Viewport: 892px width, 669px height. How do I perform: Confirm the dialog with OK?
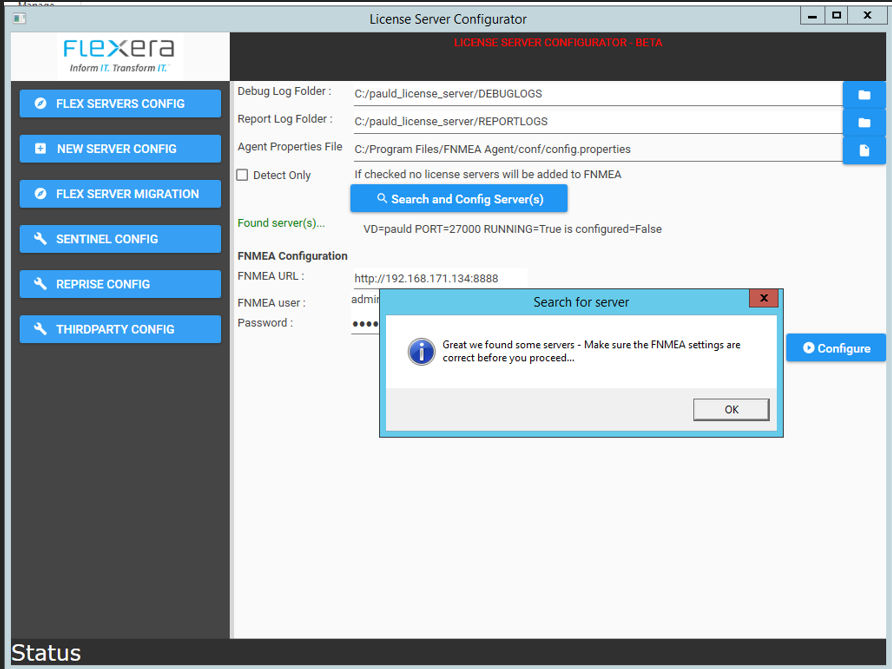point(731,409)
